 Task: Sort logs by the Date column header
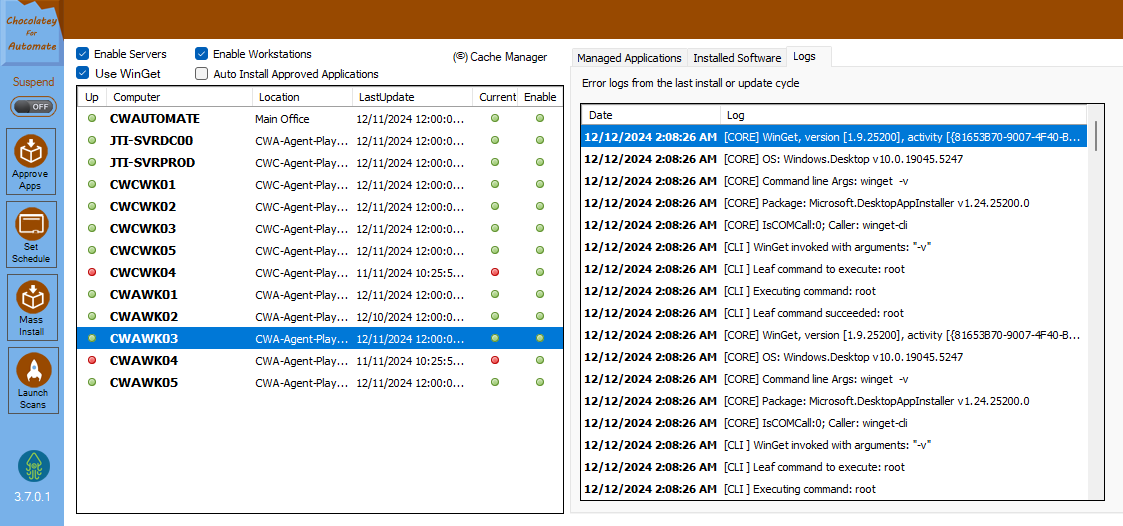651,115
